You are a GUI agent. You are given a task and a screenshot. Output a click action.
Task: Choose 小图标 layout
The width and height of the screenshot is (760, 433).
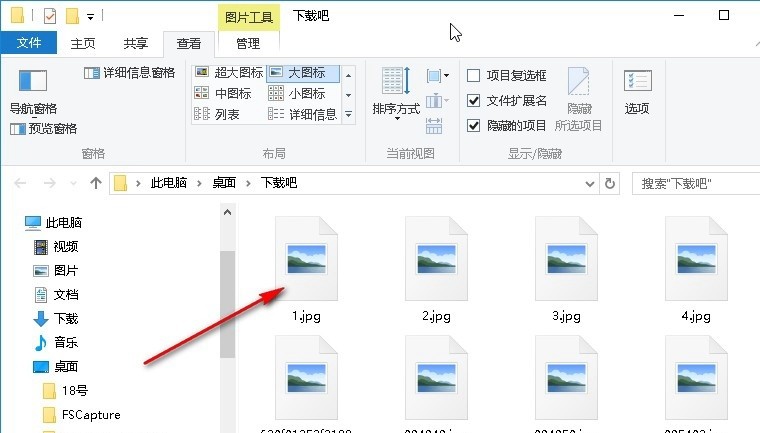pyautogui.click(x=297, y=93)
